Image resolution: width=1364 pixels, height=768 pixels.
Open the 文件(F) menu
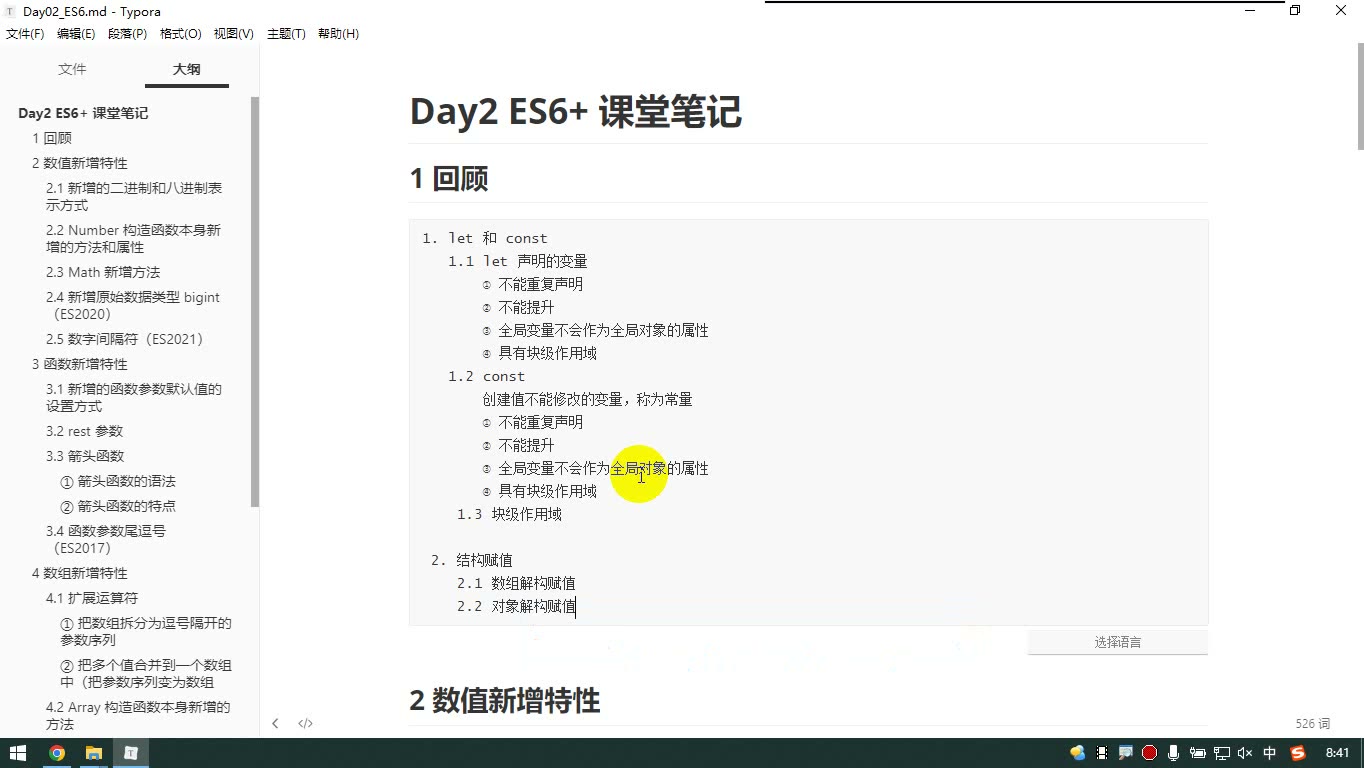[25, 34]
